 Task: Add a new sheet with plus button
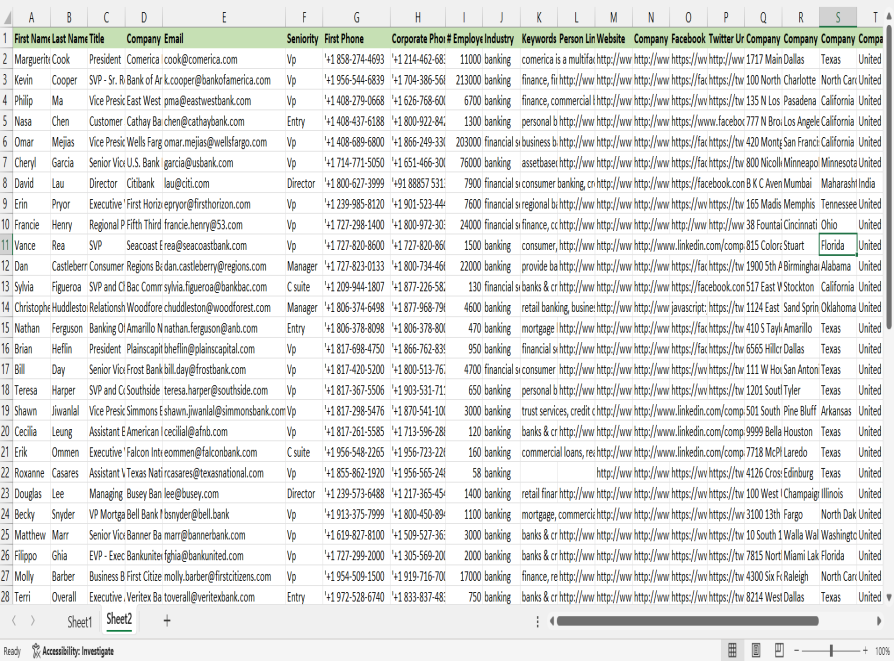(x=166, y=621)
